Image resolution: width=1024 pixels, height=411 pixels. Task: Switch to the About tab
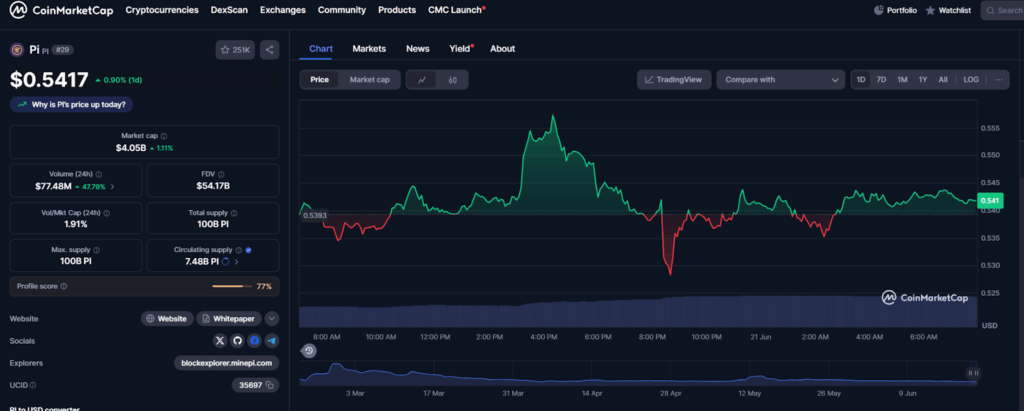pyautogui.click(x=502, y=49)
